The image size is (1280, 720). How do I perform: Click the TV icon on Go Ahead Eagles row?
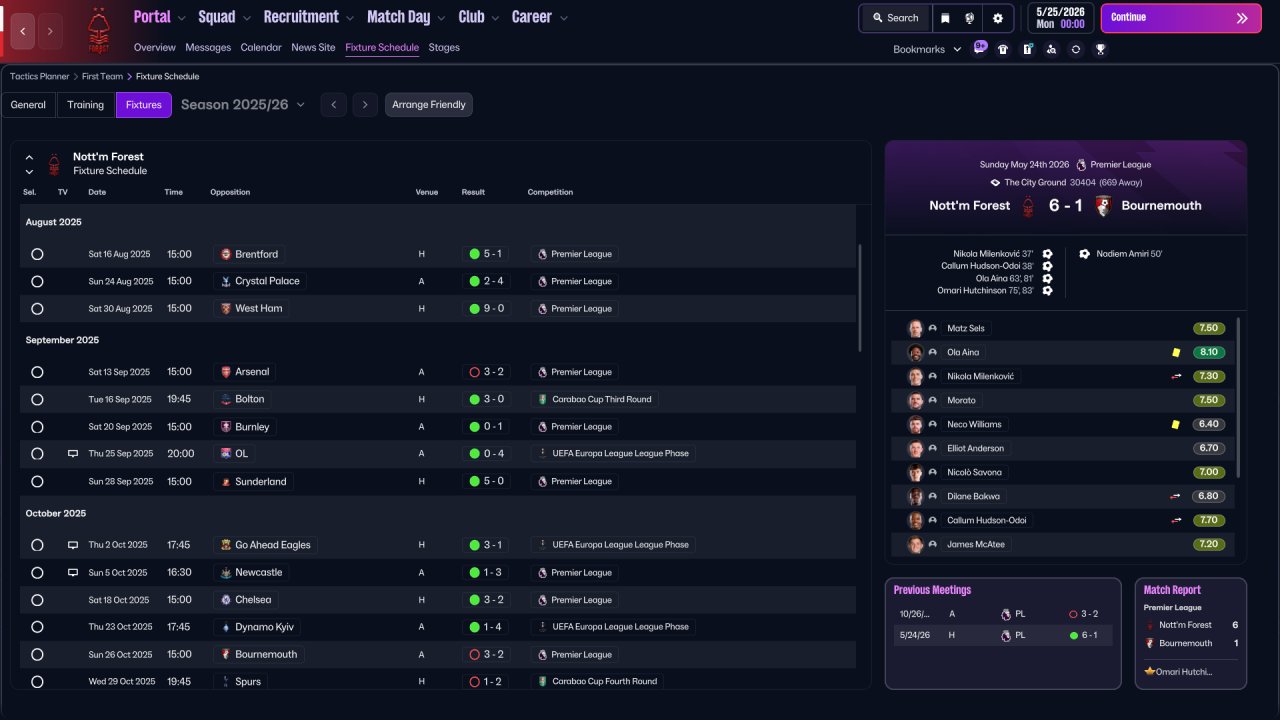[73, 546]
